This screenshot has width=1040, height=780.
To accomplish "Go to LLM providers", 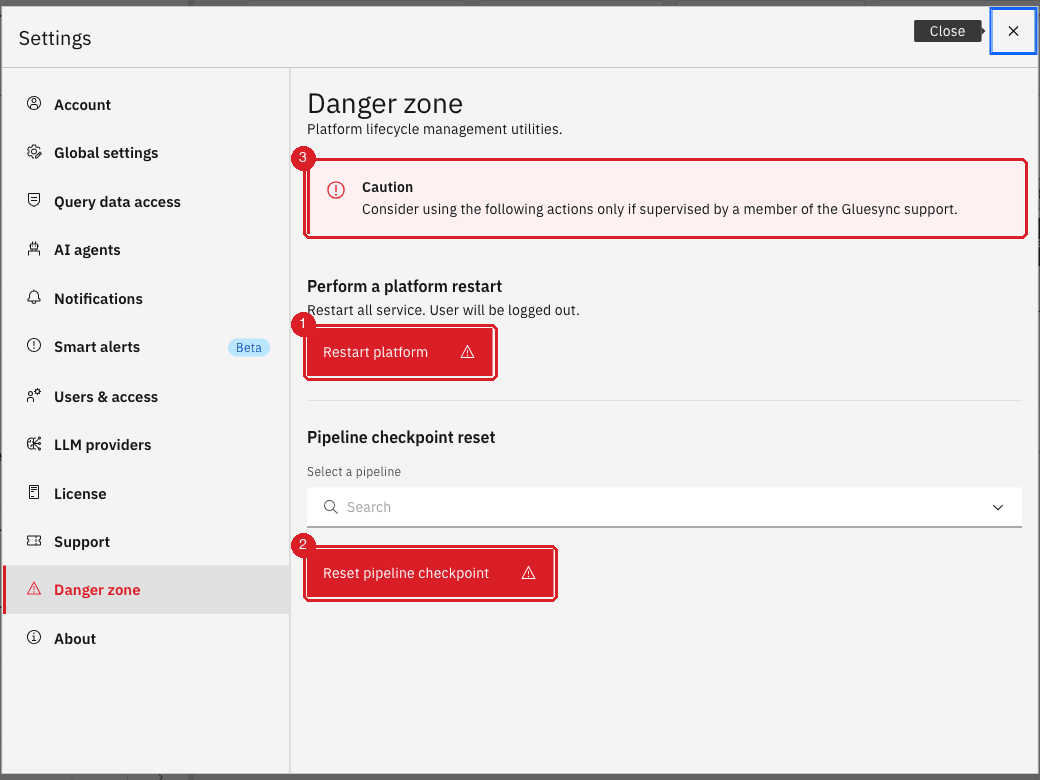I will (x=146, y=444).
